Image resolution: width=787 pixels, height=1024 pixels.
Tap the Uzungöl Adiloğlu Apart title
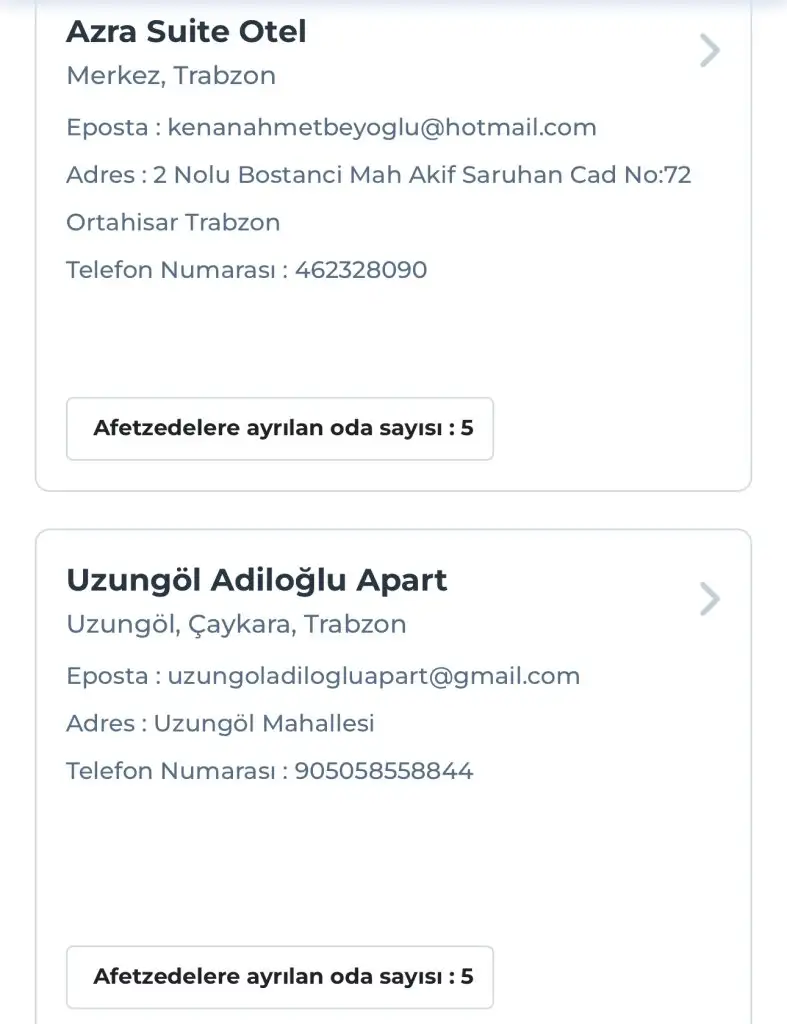(256, 580)
